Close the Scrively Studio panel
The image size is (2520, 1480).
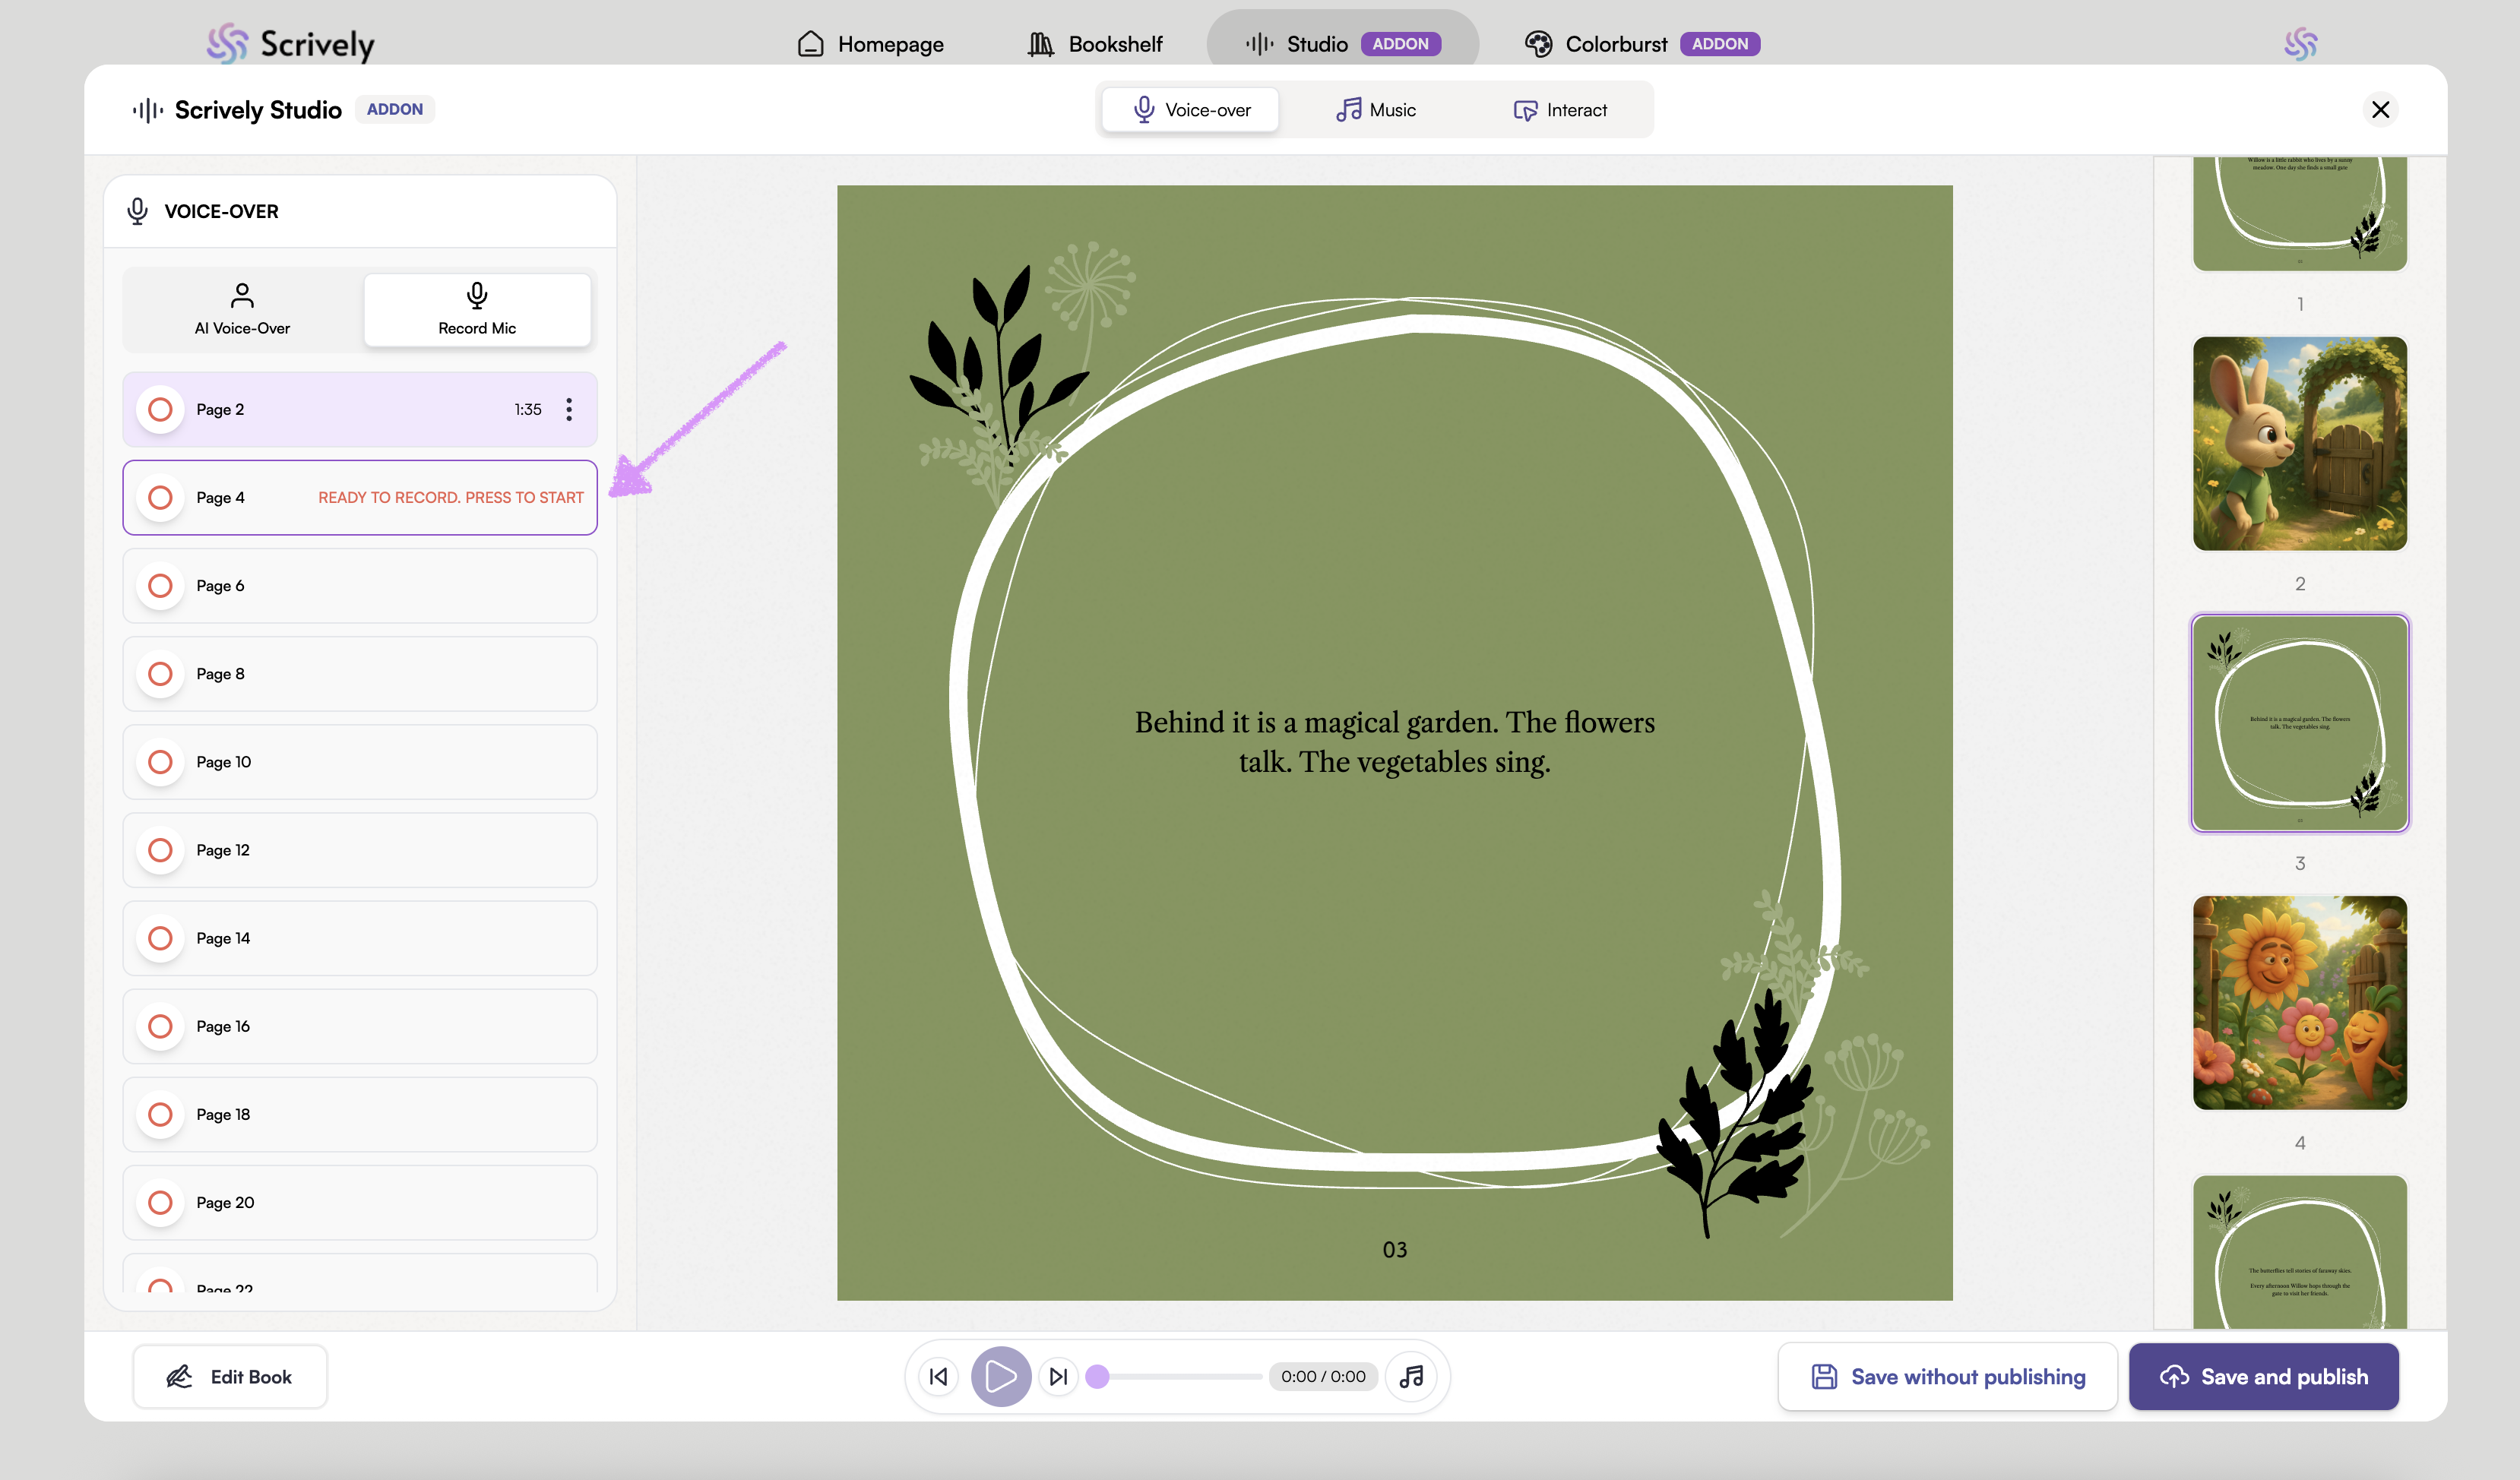click(x=2380, y=109)
